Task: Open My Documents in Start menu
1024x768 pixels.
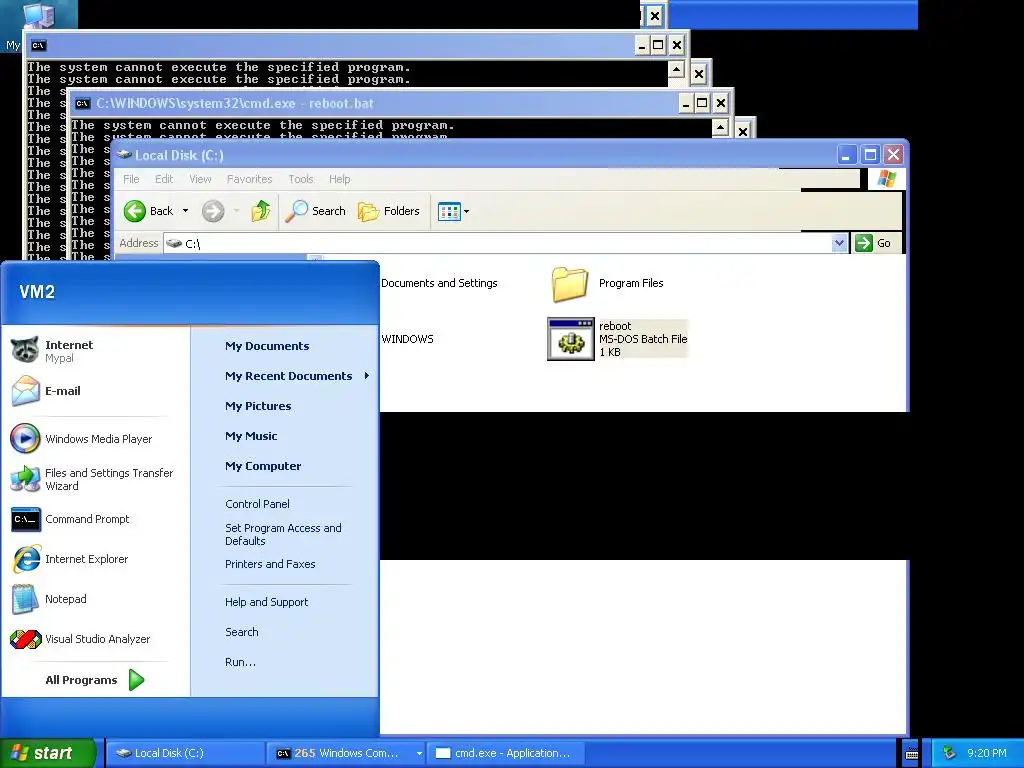Action: [x=267, y=346]
